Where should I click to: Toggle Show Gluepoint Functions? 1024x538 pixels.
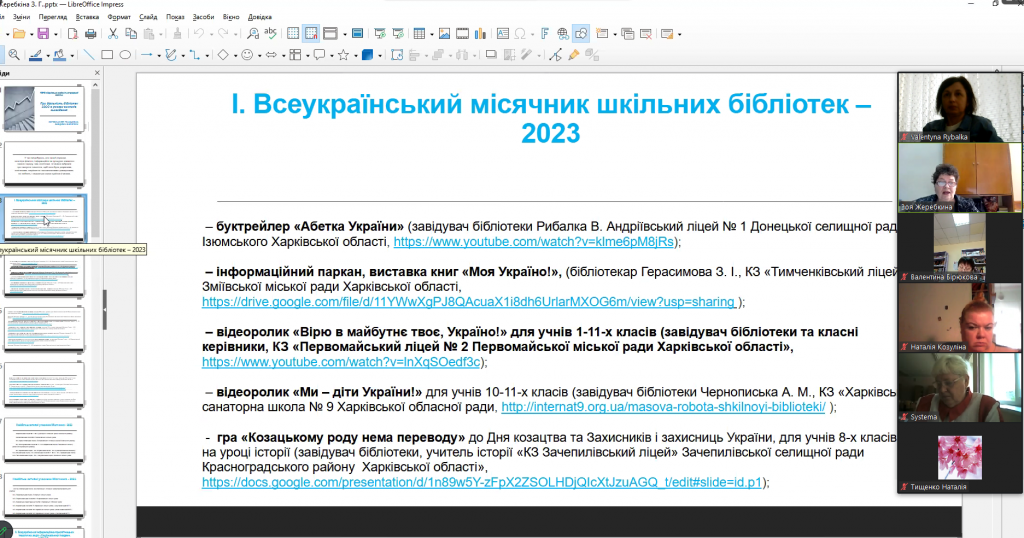click(573, 55)
